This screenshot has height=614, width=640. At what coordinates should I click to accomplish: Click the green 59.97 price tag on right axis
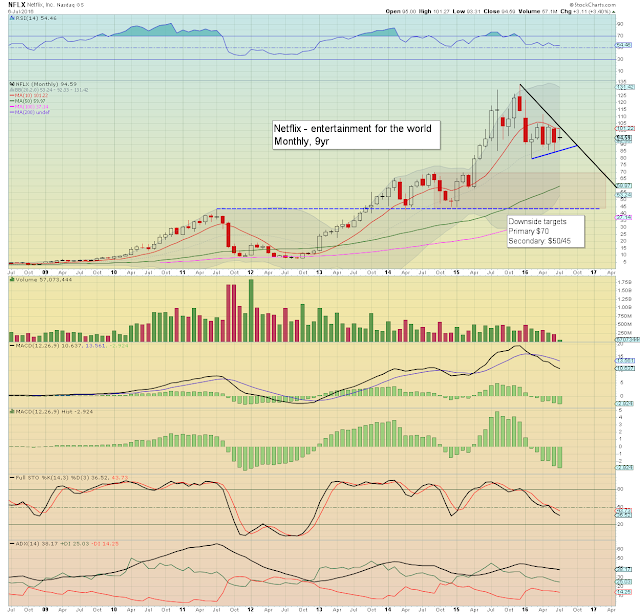624,185
